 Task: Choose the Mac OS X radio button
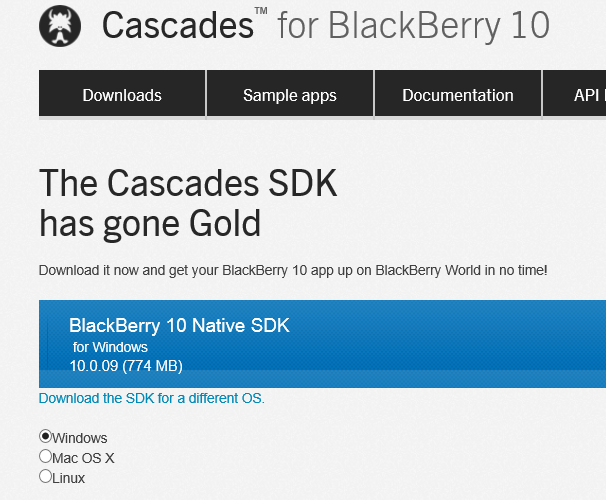46,456
